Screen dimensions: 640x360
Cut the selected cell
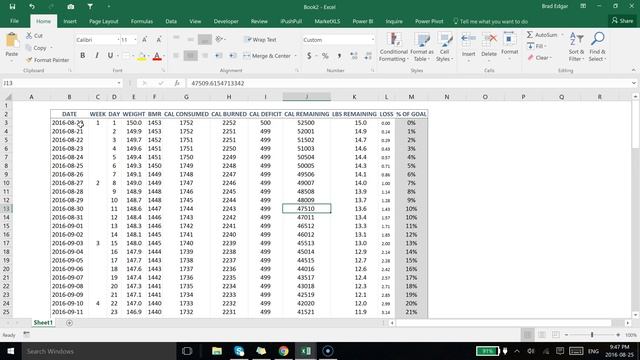pyautogui.click(x=34, y=36)
